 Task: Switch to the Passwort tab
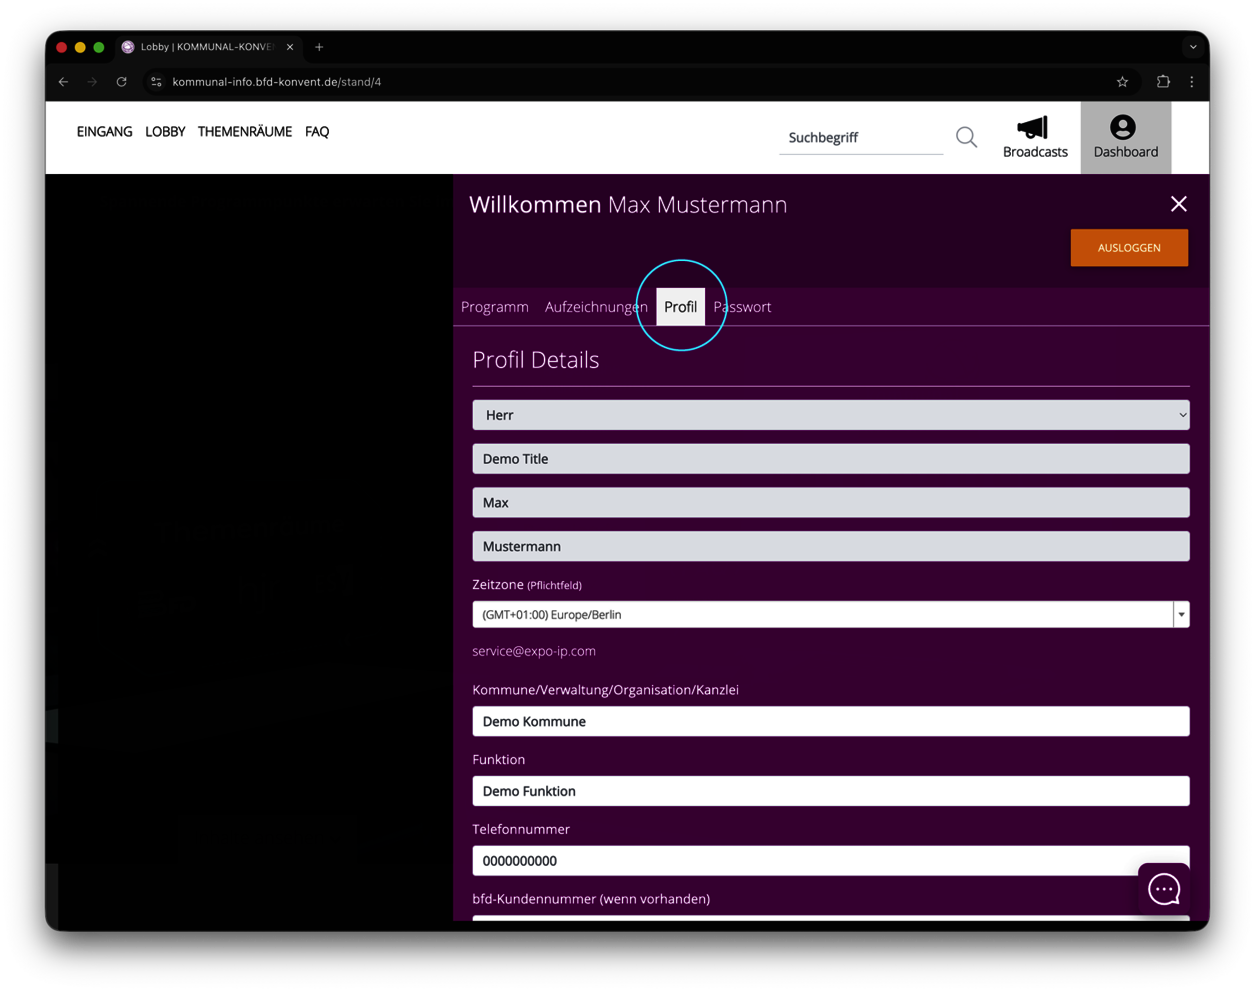pyautogui.click(x=742, y=307)
